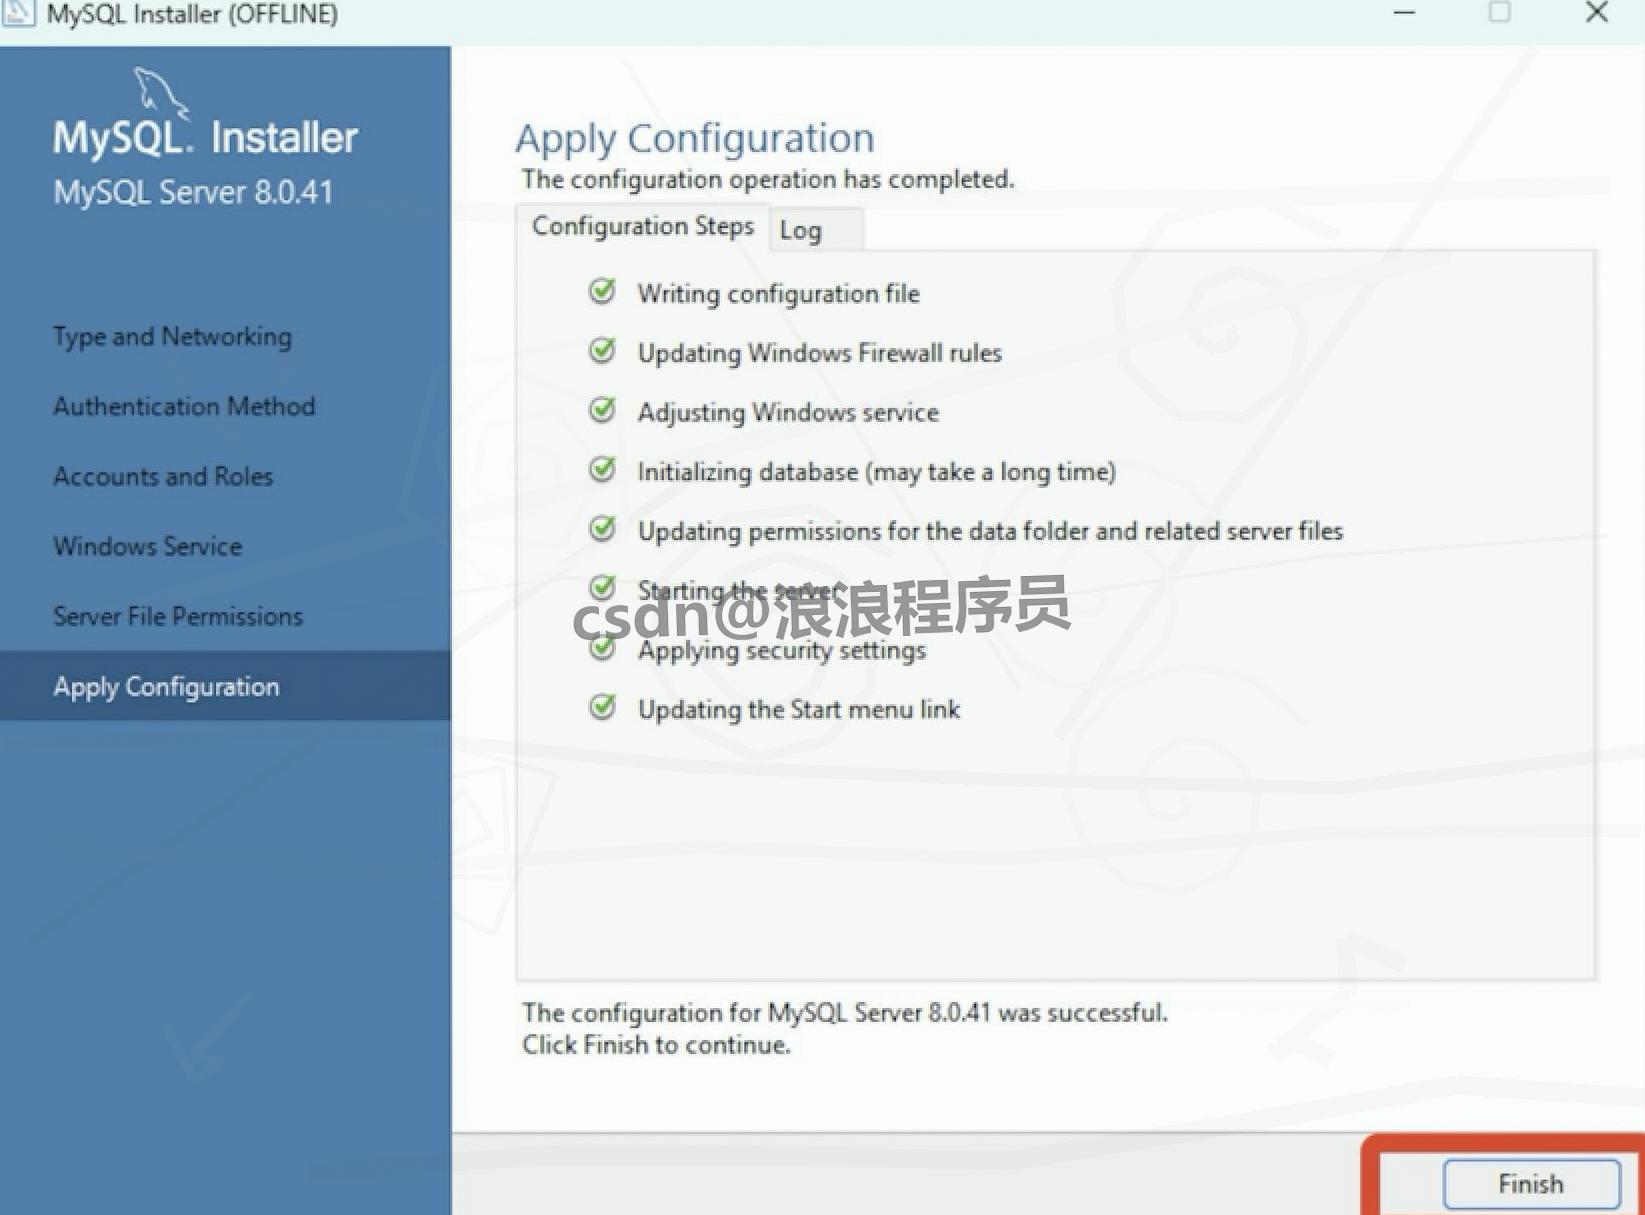Viewport: 1645px width, 1215px height.
Task: Click green check beside Writing configuration file
Action: 602,291
